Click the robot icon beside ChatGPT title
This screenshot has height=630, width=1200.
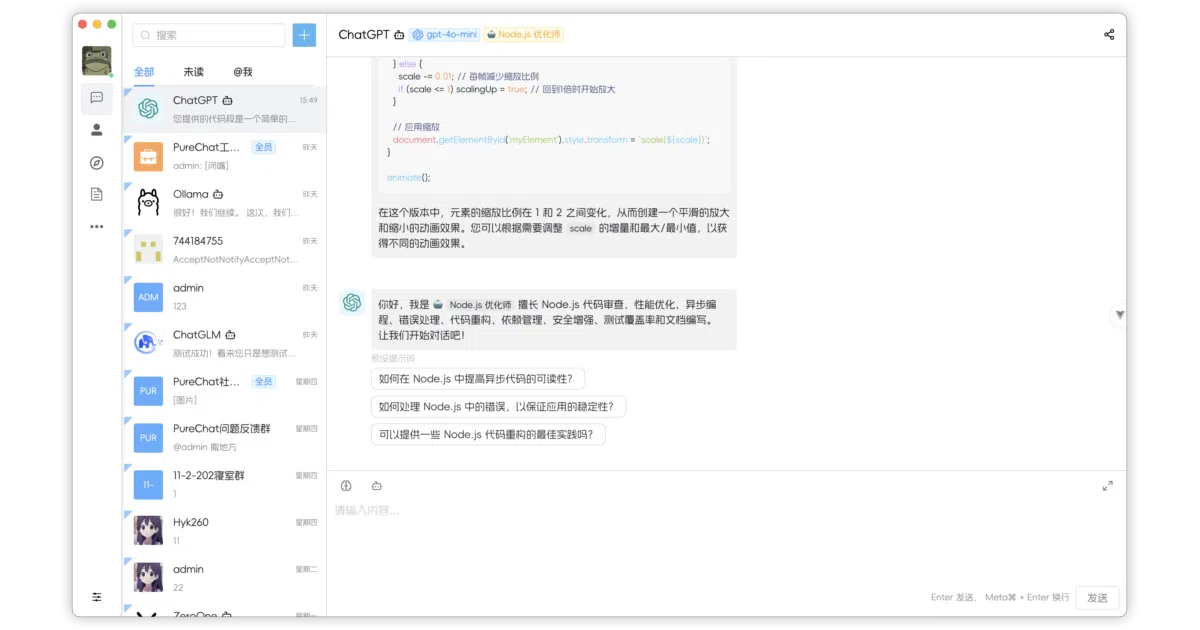(400, 34)
